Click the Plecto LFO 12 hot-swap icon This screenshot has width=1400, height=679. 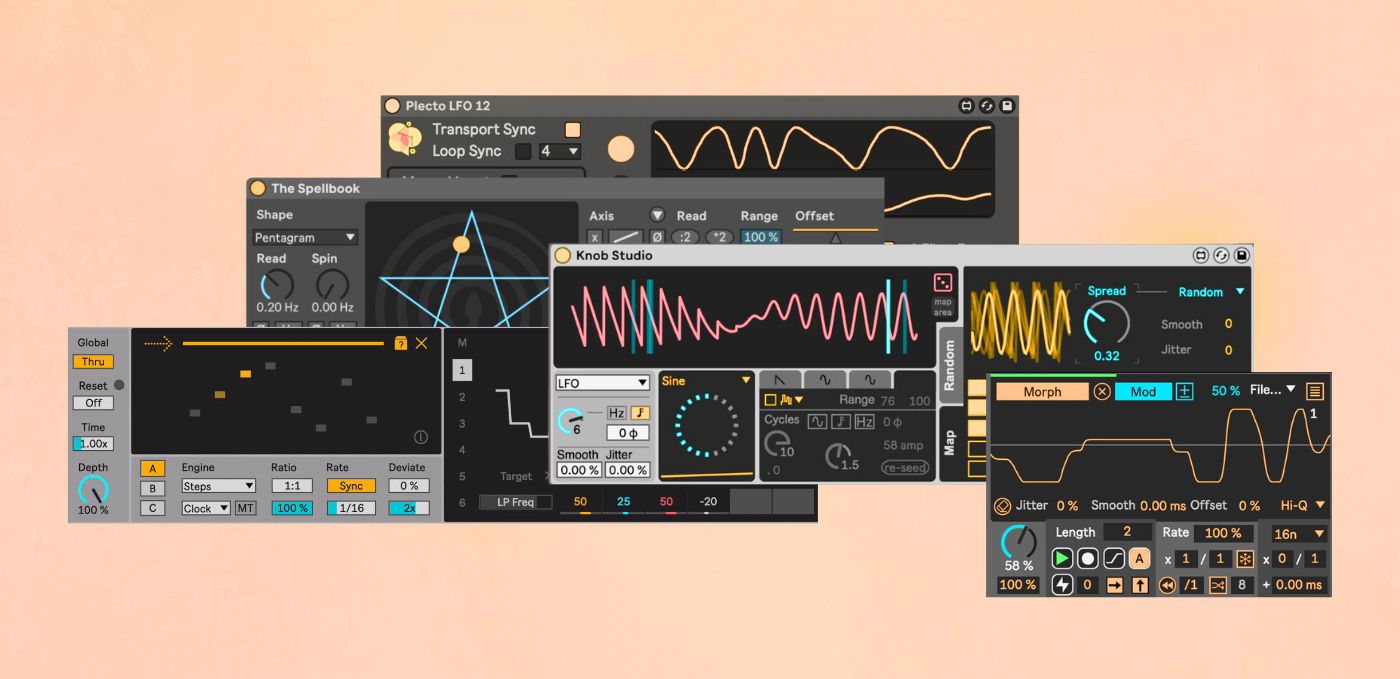pos(987,106)
